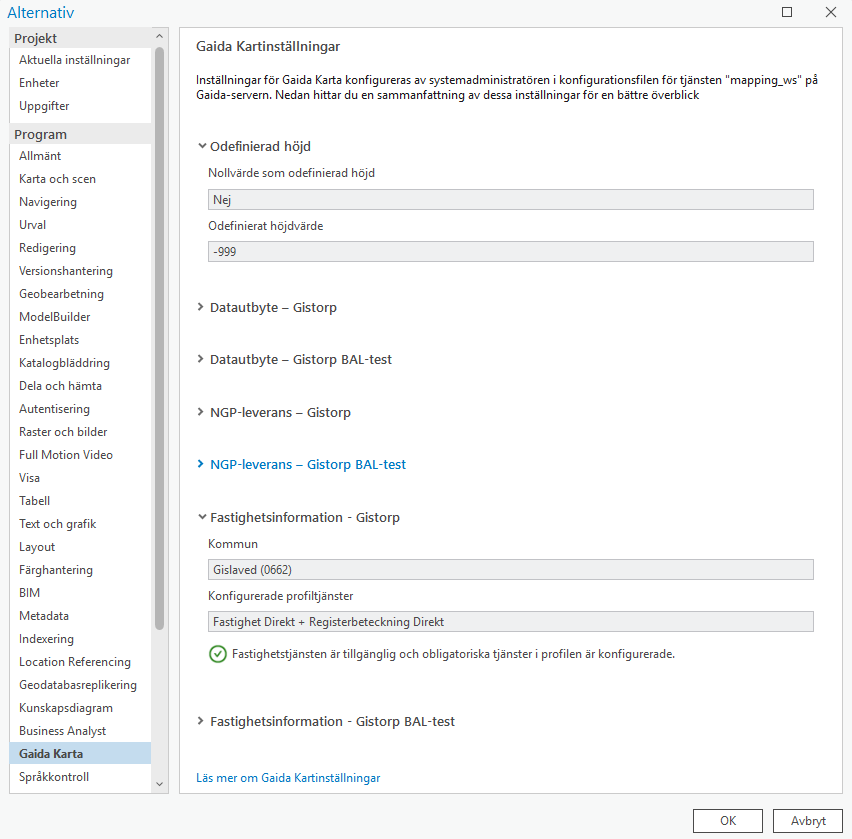Screen dimensions: 852x839
Task: Click the Odefinierat höjdvärde field
Action: point(510,252)
